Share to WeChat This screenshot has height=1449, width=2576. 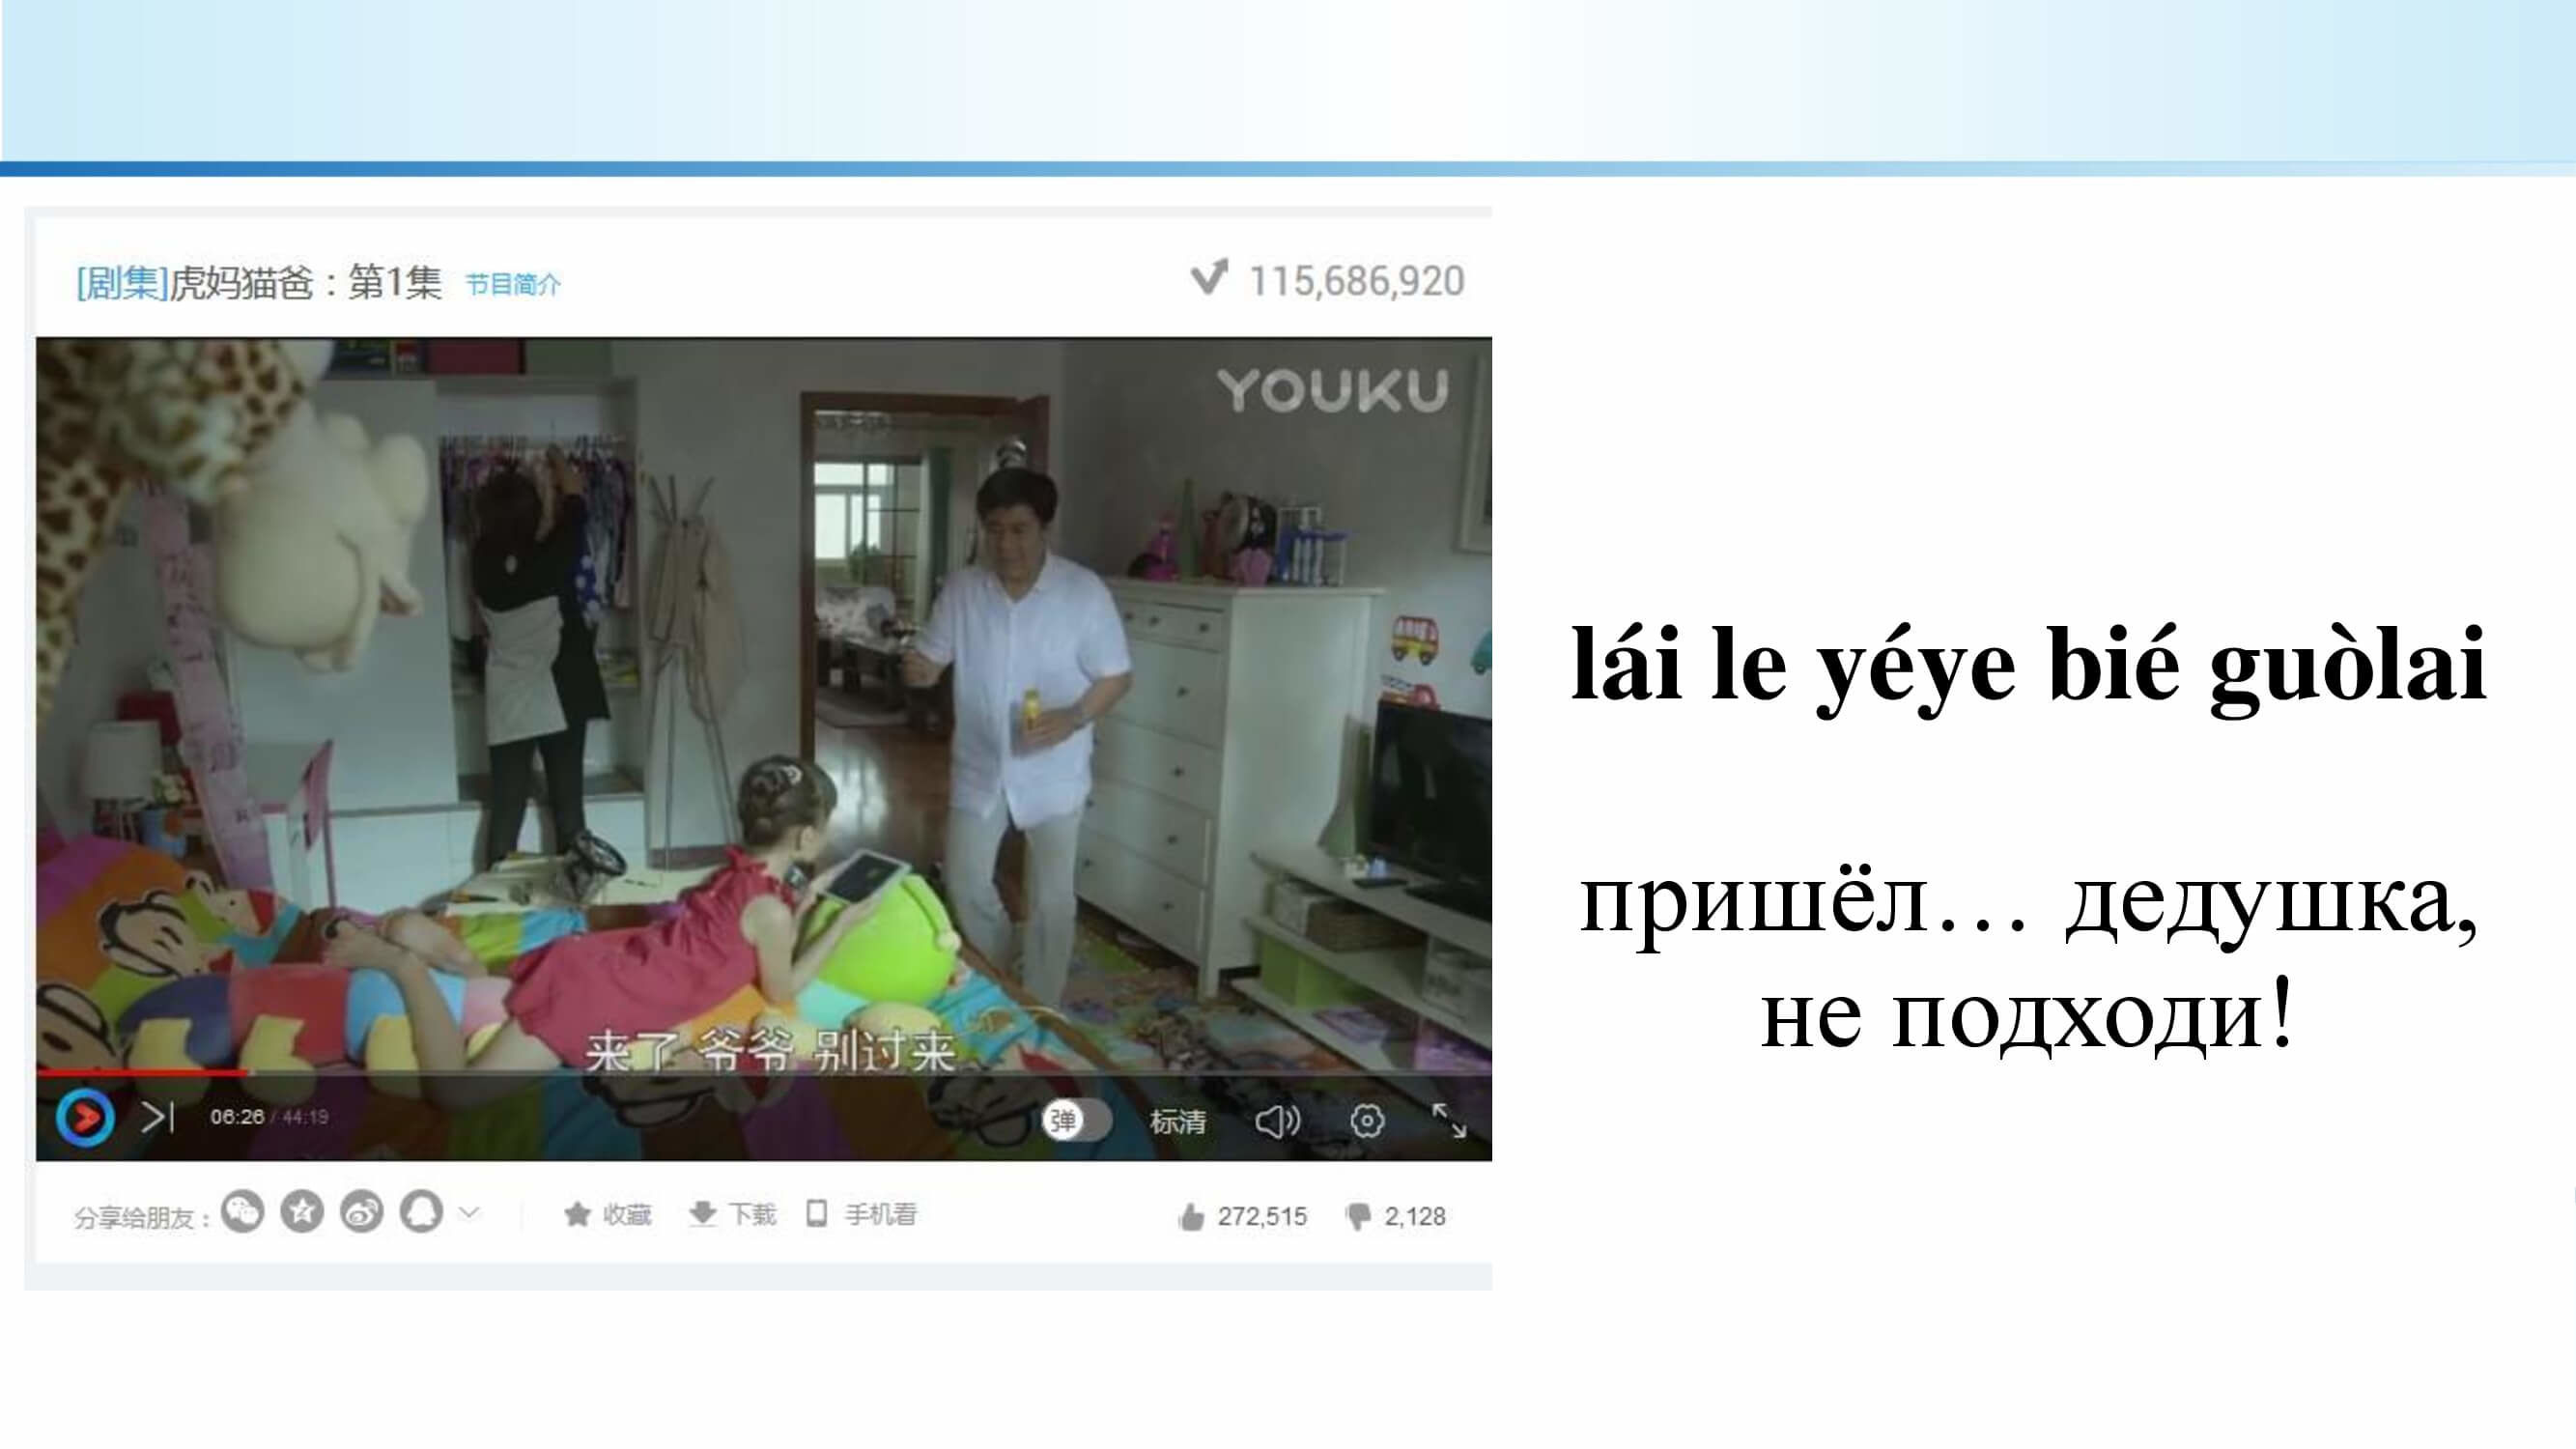pos(242,1212)
